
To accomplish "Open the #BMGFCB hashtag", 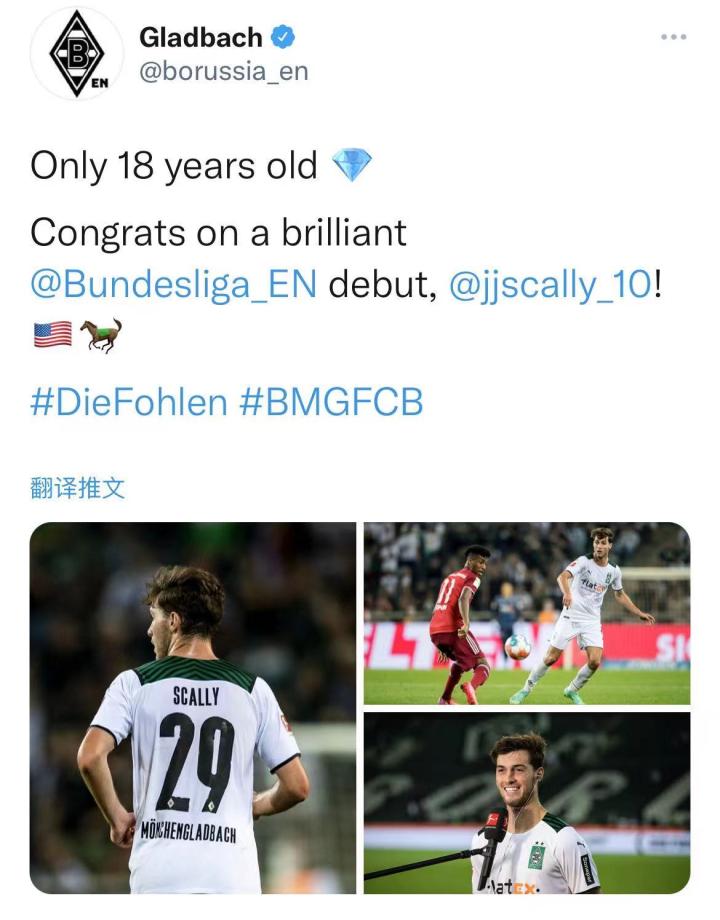I will (x=331, y=402).
